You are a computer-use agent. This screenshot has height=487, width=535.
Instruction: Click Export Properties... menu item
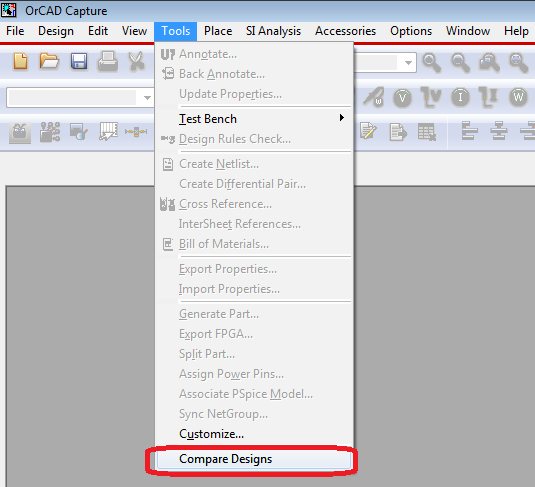(x=254, y=269)
